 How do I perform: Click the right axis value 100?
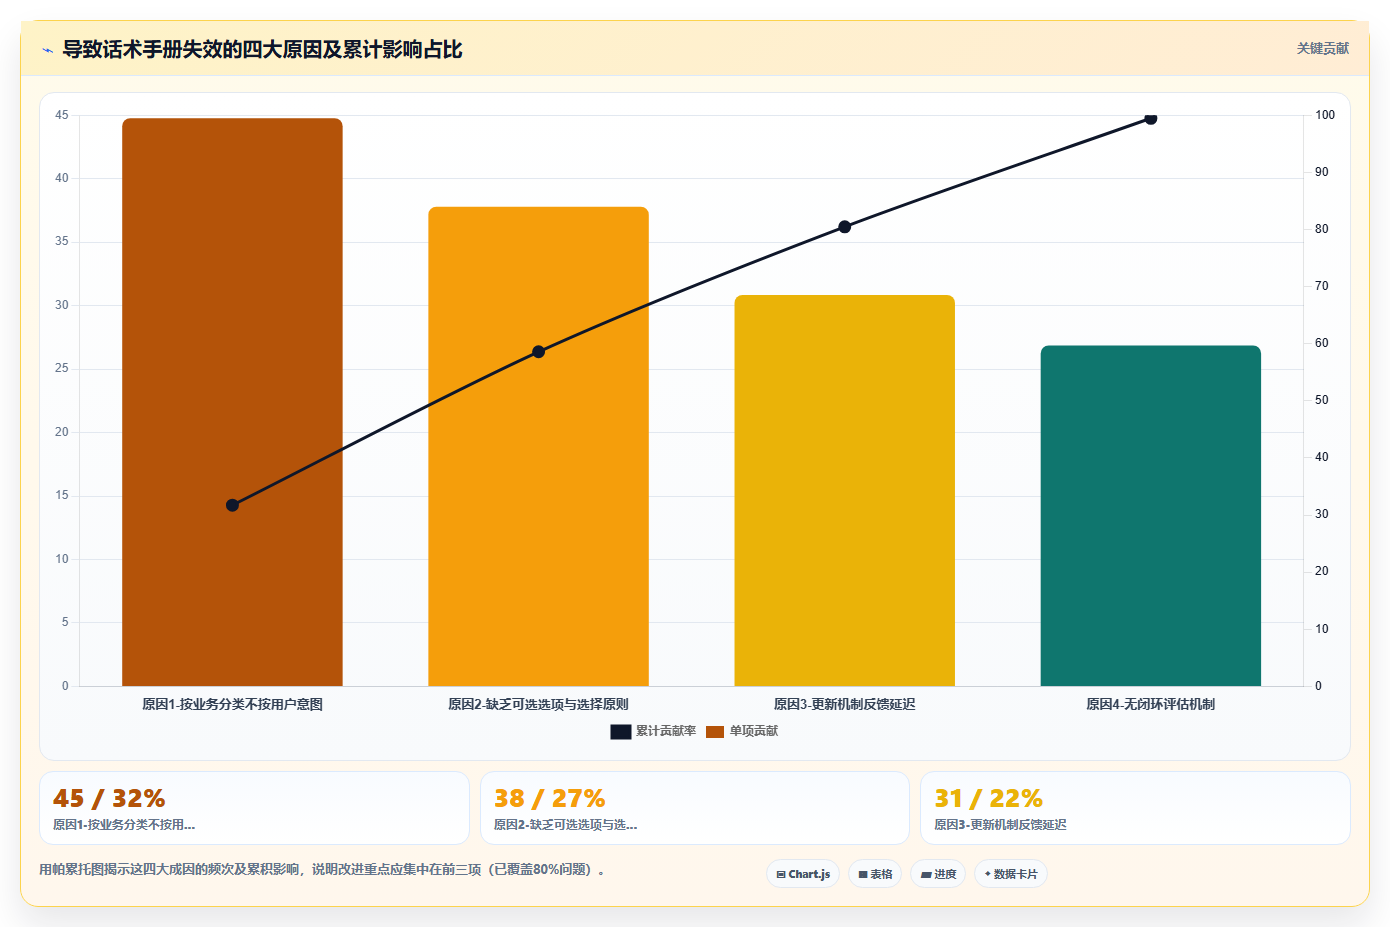point(1325,115)
